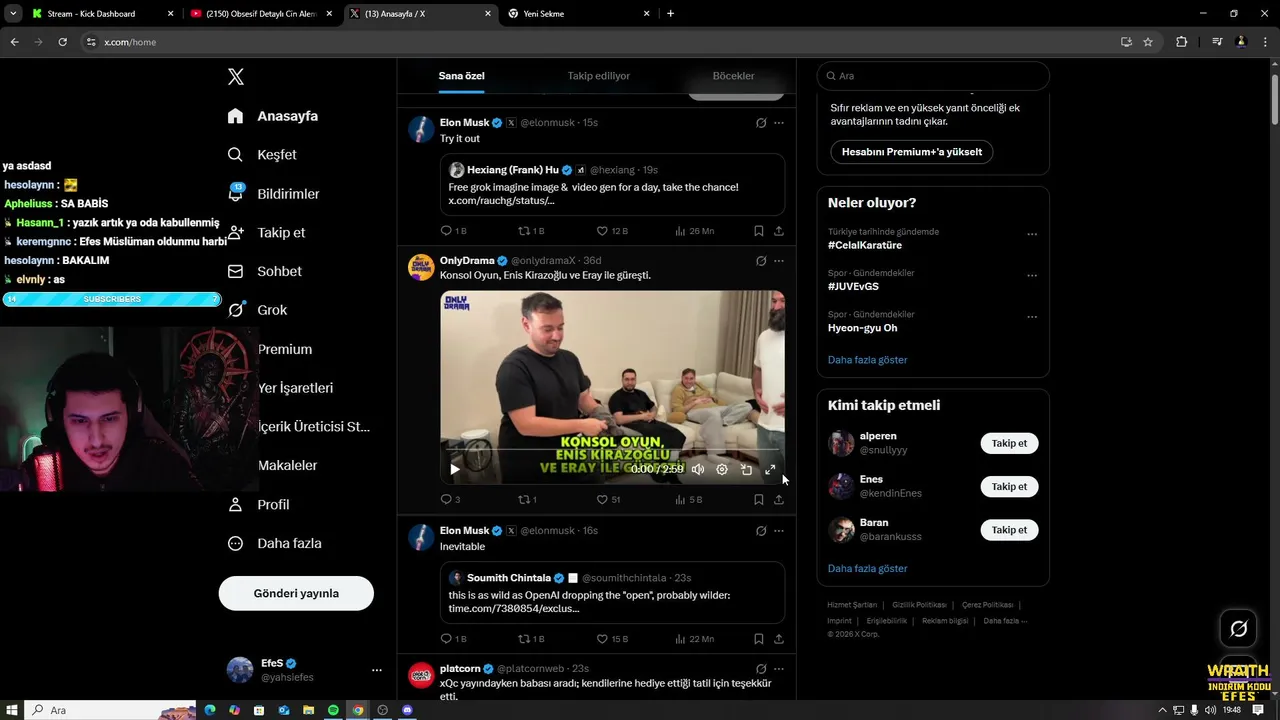This screenshot has width=1280, height=720.
Task: Follow alperen with Takip et
Action: [1009, 443]
